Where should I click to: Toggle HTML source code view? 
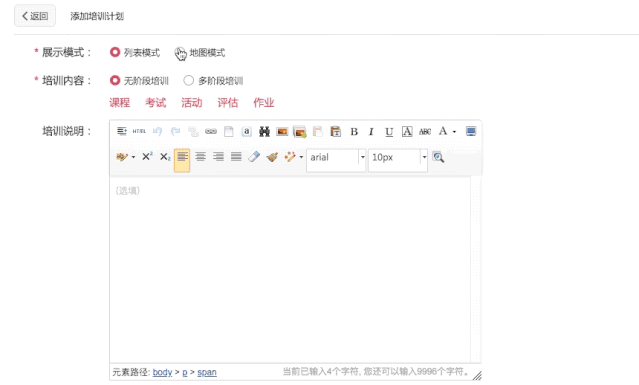point(139,131)
